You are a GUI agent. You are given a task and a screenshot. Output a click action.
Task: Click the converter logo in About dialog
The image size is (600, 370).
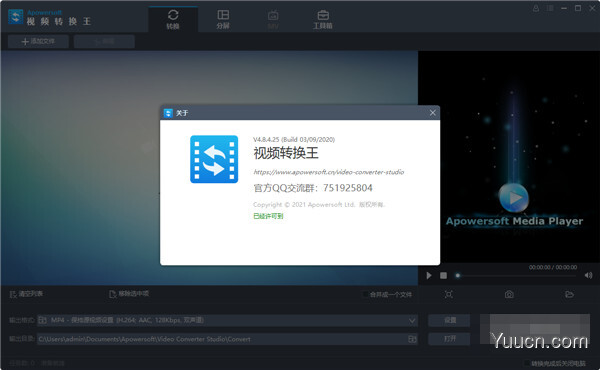click(x=214, y=159)
